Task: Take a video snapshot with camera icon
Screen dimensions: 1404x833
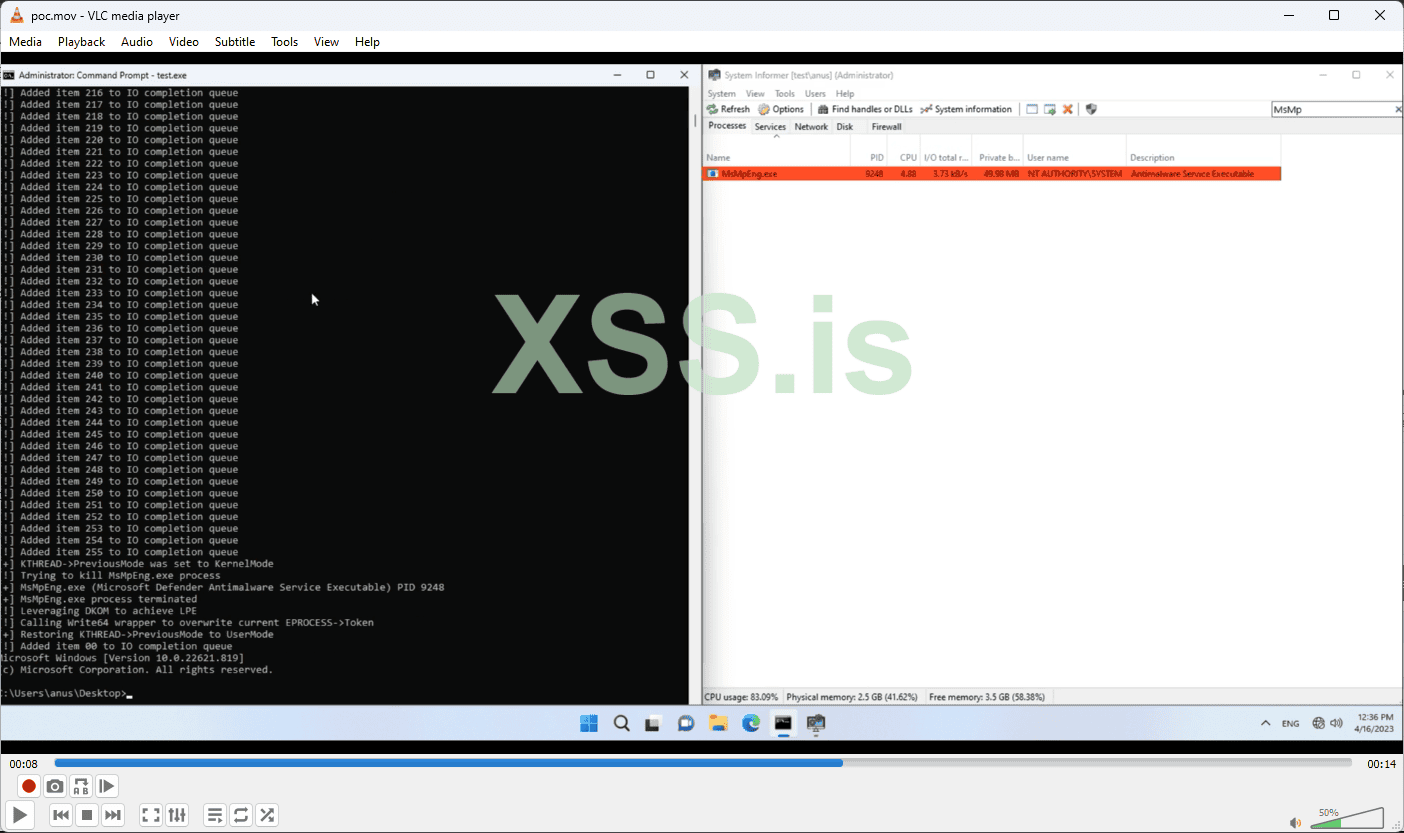Action: click(x=55, y=786)
